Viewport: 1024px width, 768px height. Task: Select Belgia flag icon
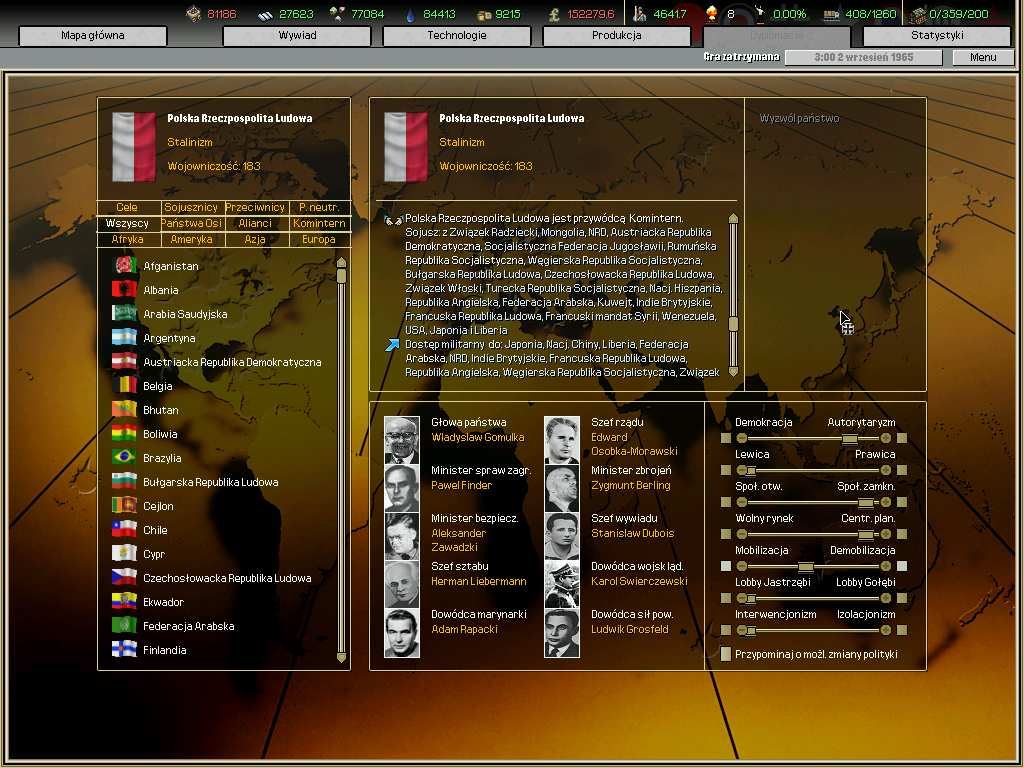click(124, 385)
